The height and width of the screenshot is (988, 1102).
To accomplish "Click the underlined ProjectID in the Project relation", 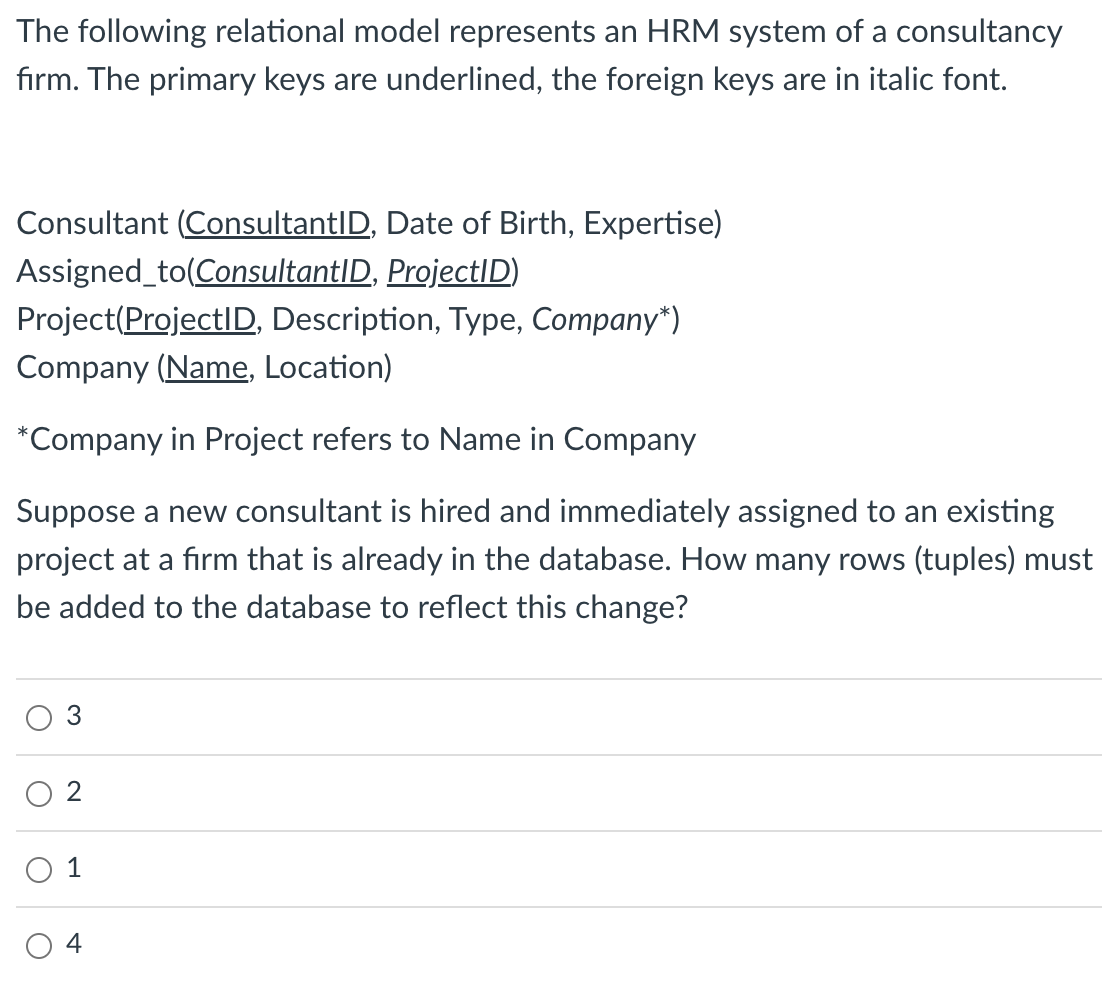I will [191, 319].
